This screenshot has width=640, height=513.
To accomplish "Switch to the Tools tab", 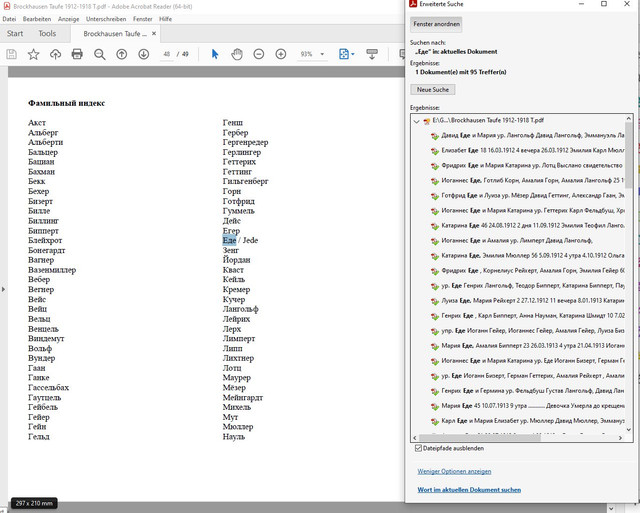I will point(47,33).
